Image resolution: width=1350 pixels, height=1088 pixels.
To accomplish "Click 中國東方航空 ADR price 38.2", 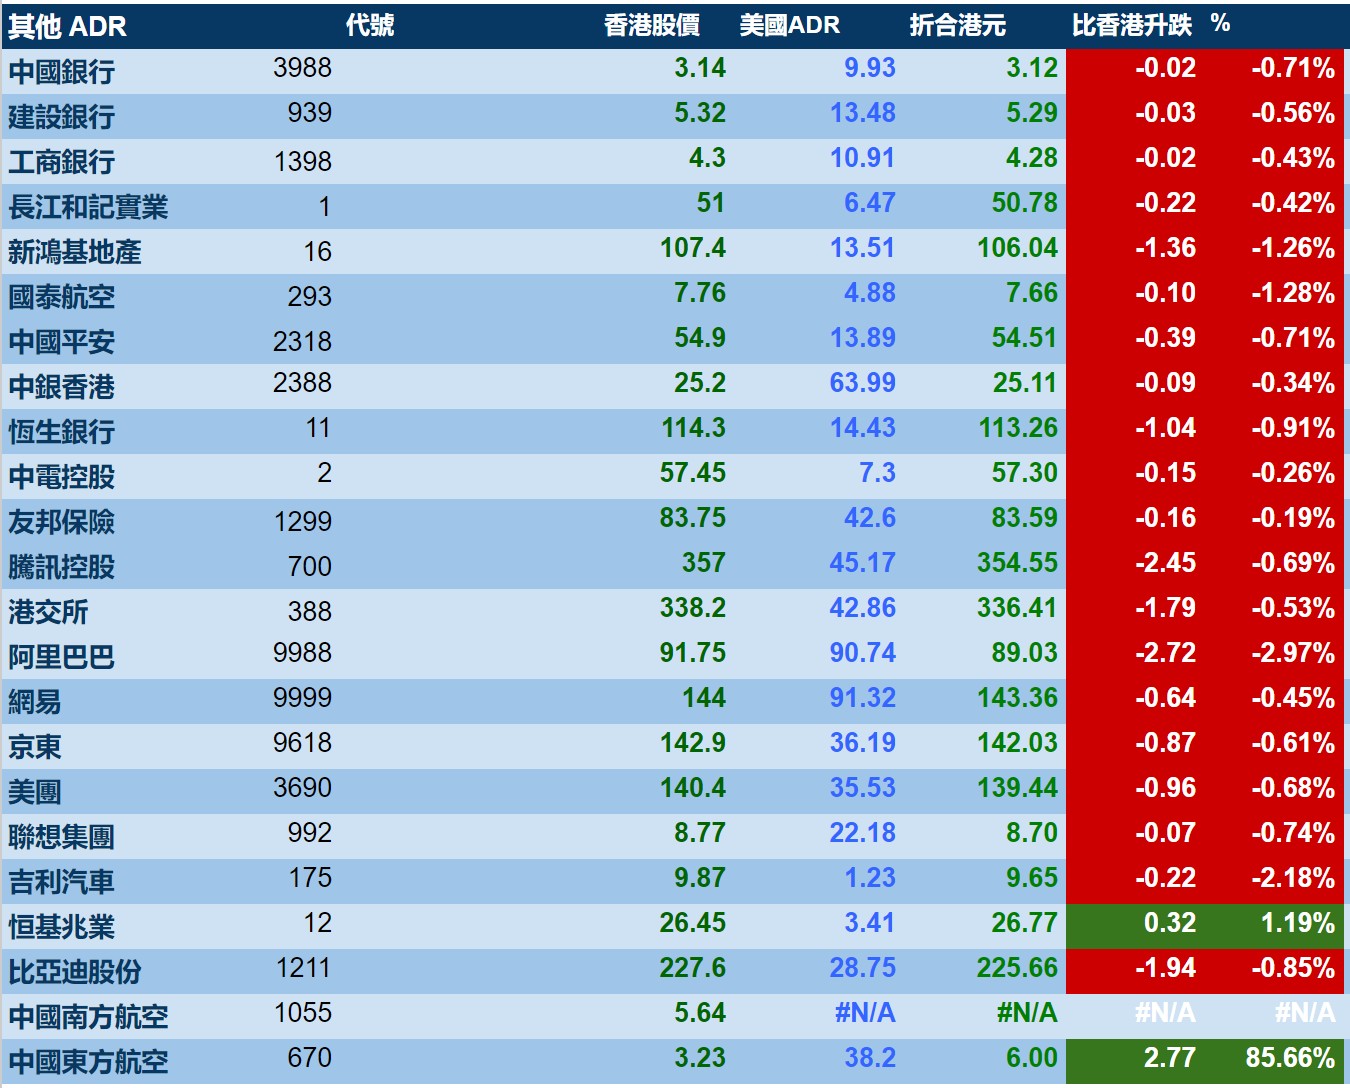I will pyautogui.click(x=870, y=1058).
